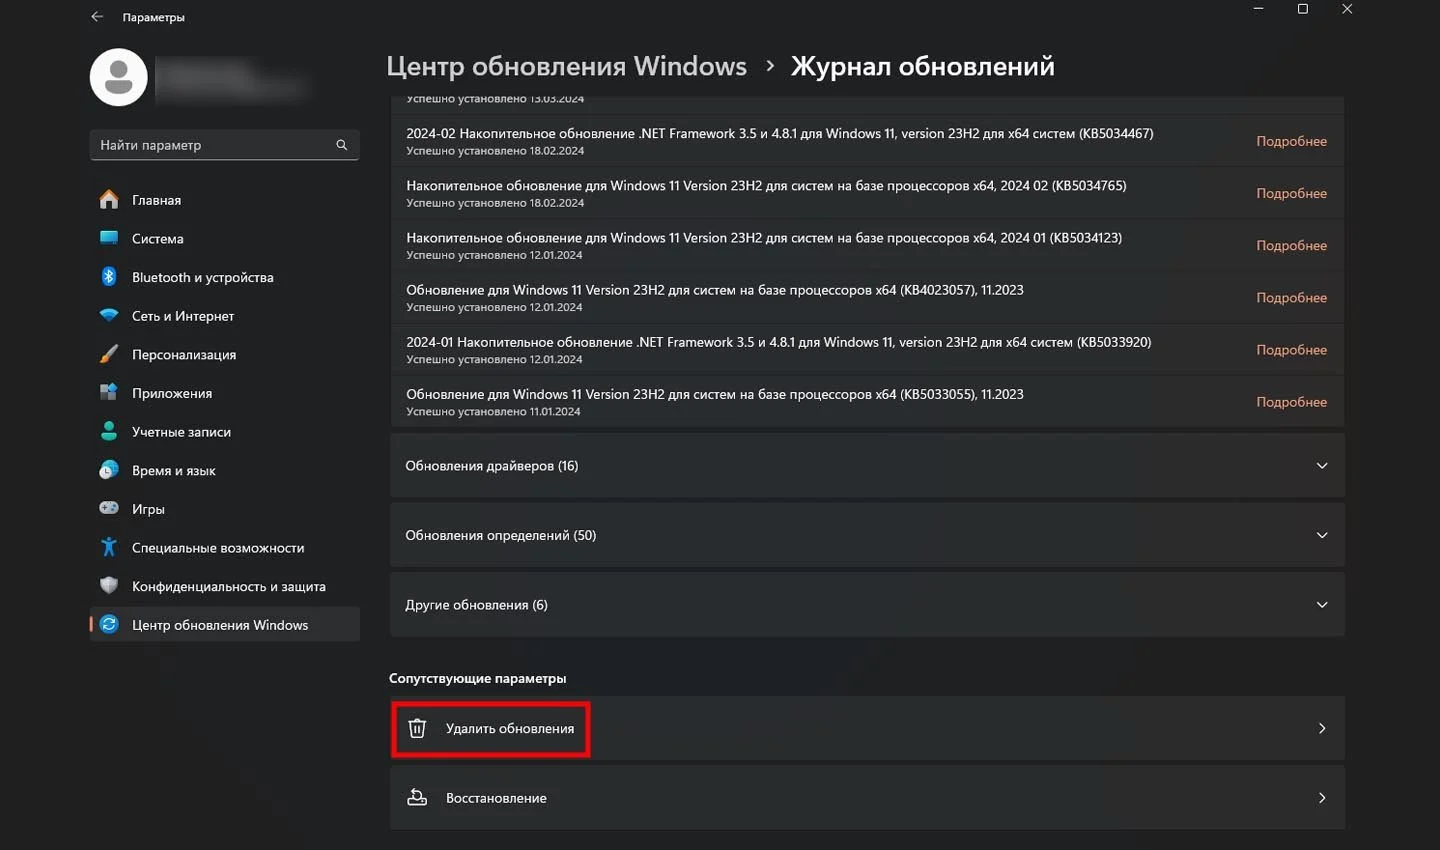Viewport: 1440px width, 850px height.
Task: Click the 2024-02 .NET Framework KB5034467 entry
Action: click(x=779, y=133)
